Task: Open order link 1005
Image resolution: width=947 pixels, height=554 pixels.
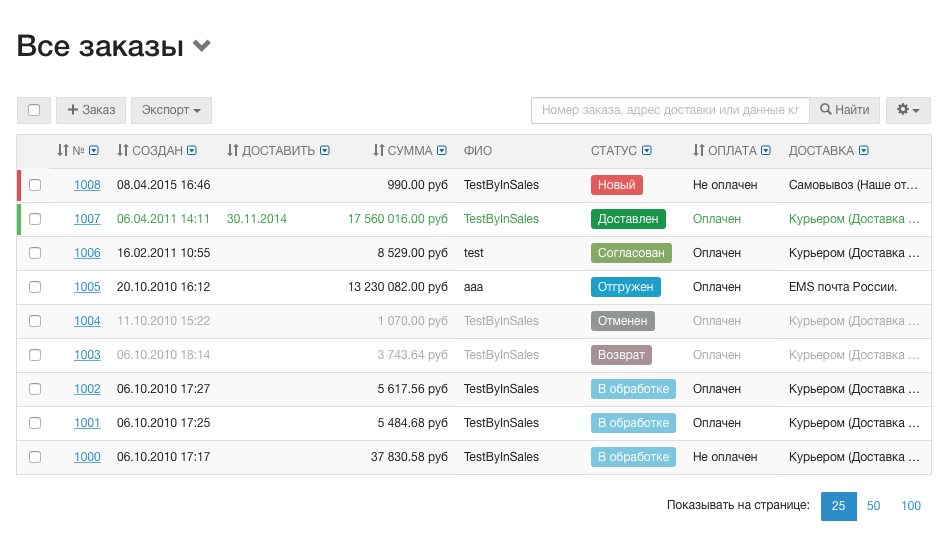Action: coord(87,287)
